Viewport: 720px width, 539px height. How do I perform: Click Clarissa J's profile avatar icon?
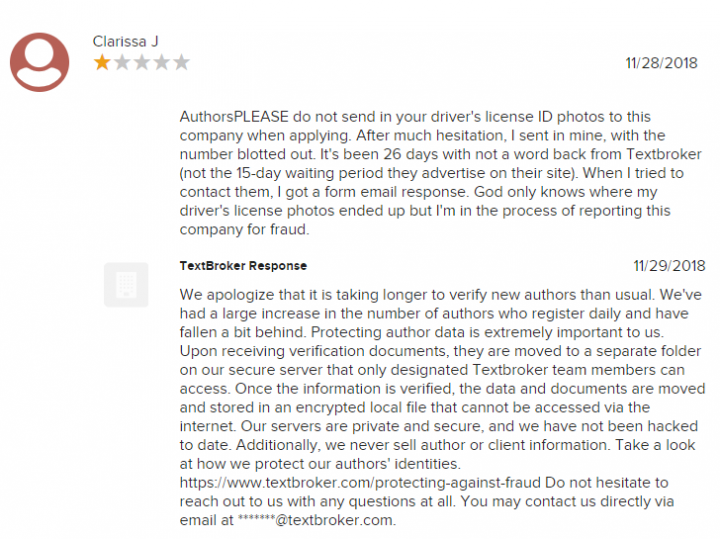(x=40, y=61)
